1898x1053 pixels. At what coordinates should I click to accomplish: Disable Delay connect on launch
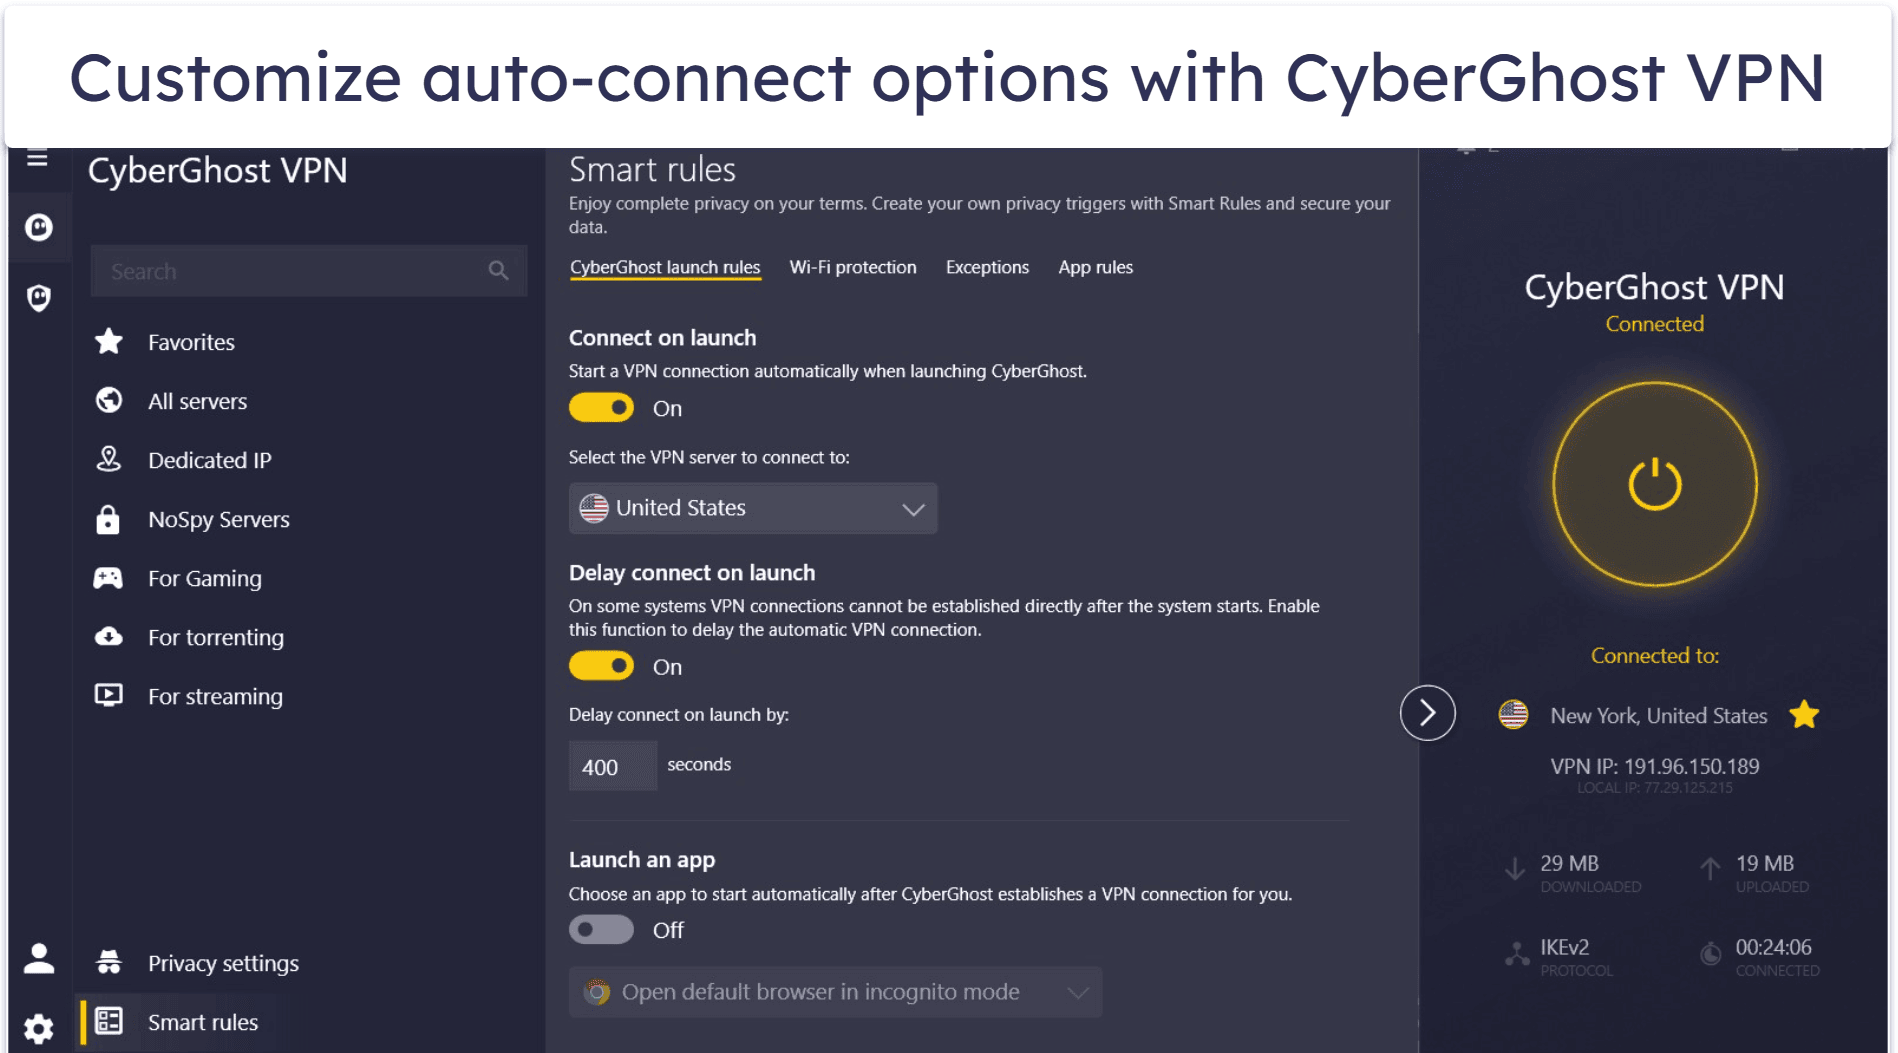coord(600,665)
